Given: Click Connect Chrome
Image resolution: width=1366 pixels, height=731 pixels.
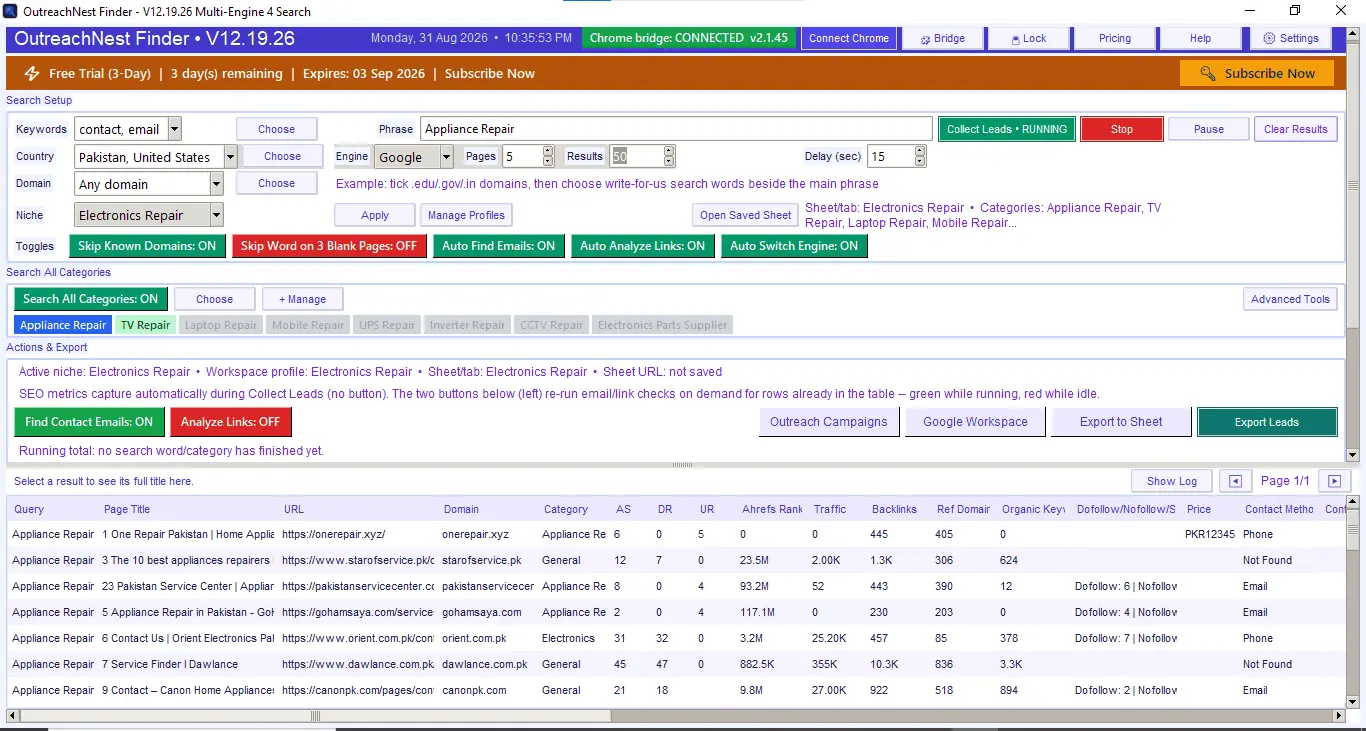Looking at the screenshot, I should tap(849, 39).
